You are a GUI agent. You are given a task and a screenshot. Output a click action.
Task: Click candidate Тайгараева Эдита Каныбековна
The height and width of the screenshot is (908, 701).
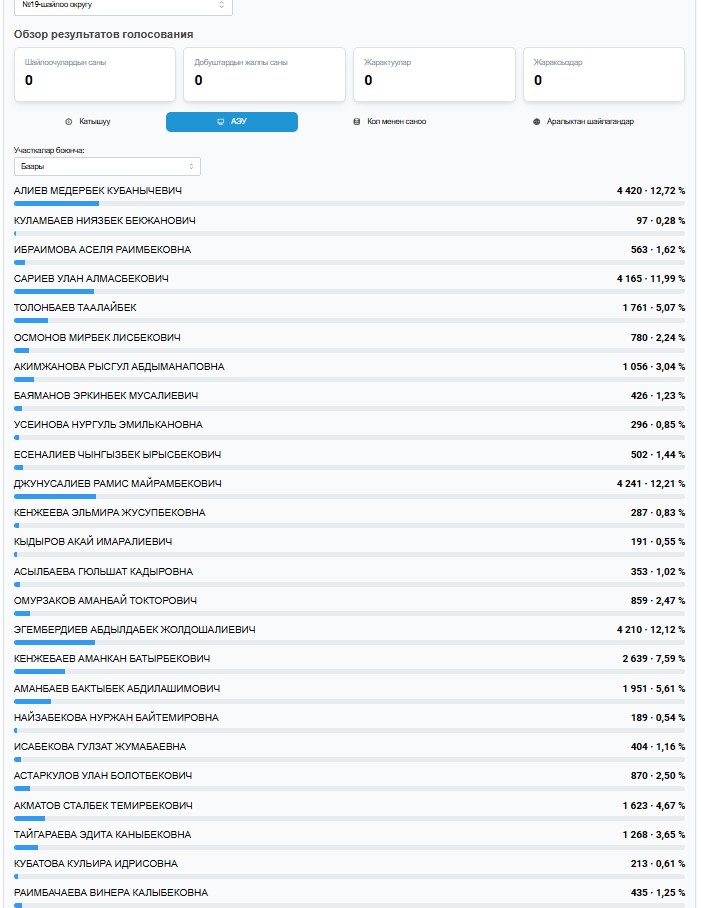(103, 835)
